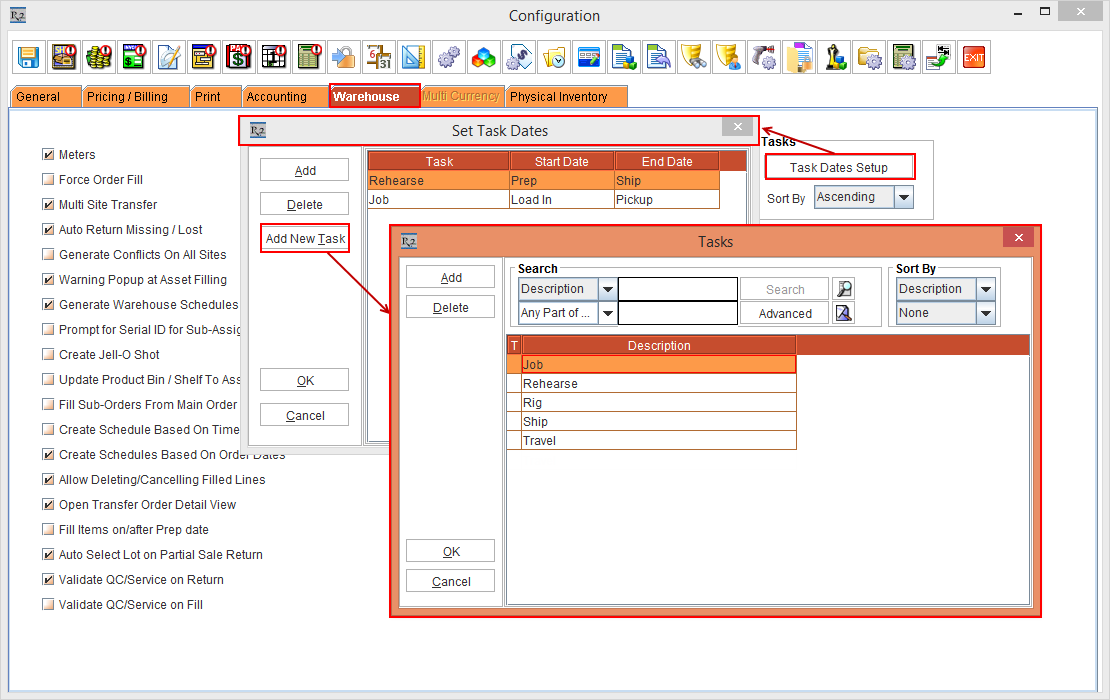Click the Search button in the Tasks dialog
The width and height of the screenshot is (1110, 700).
pyautogui.click(x=783, y=288)
